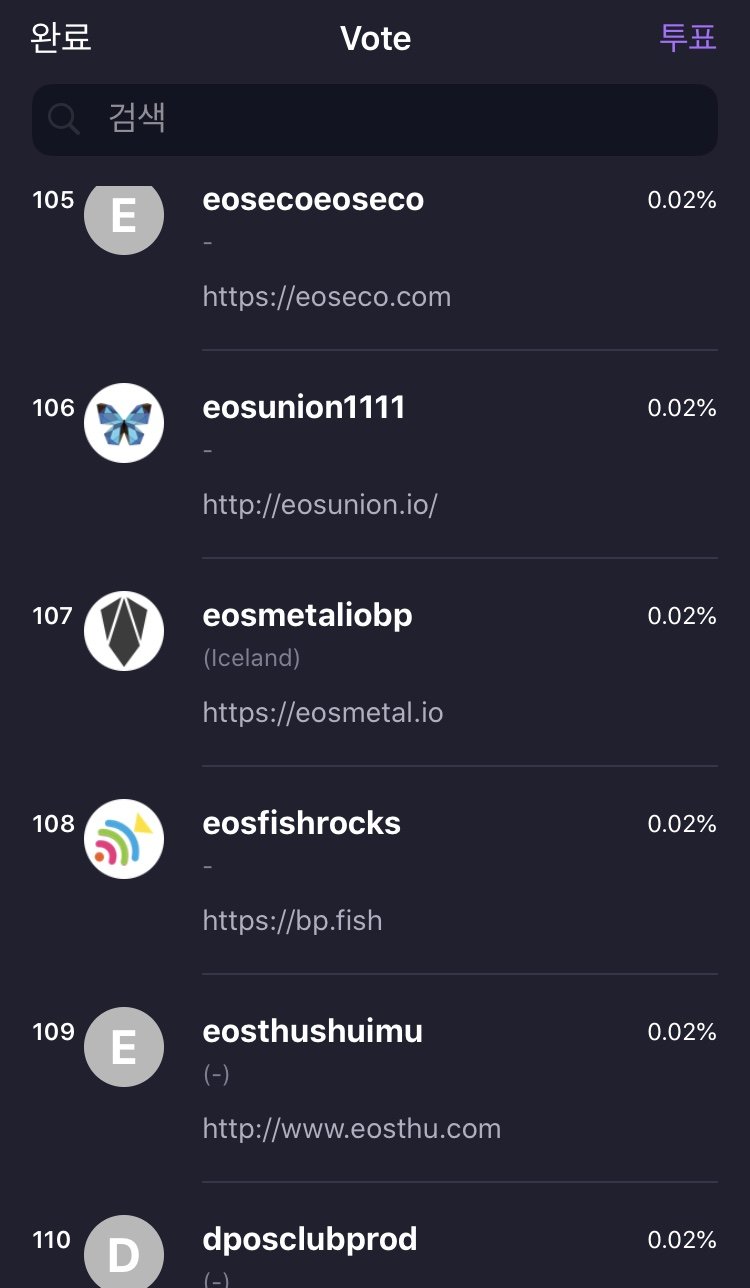Select the eosecoeoseco producer name
The image size is (750, 1288).
pyautogui.click(x=313, y=200)
